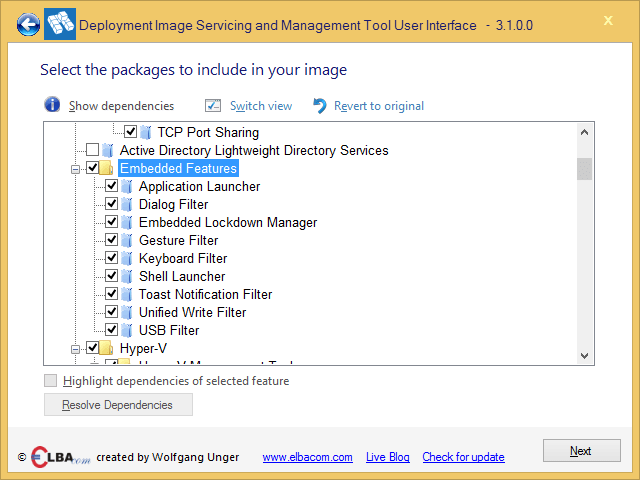
Task: Select the Hyper-V label
Action: [143, 348]
